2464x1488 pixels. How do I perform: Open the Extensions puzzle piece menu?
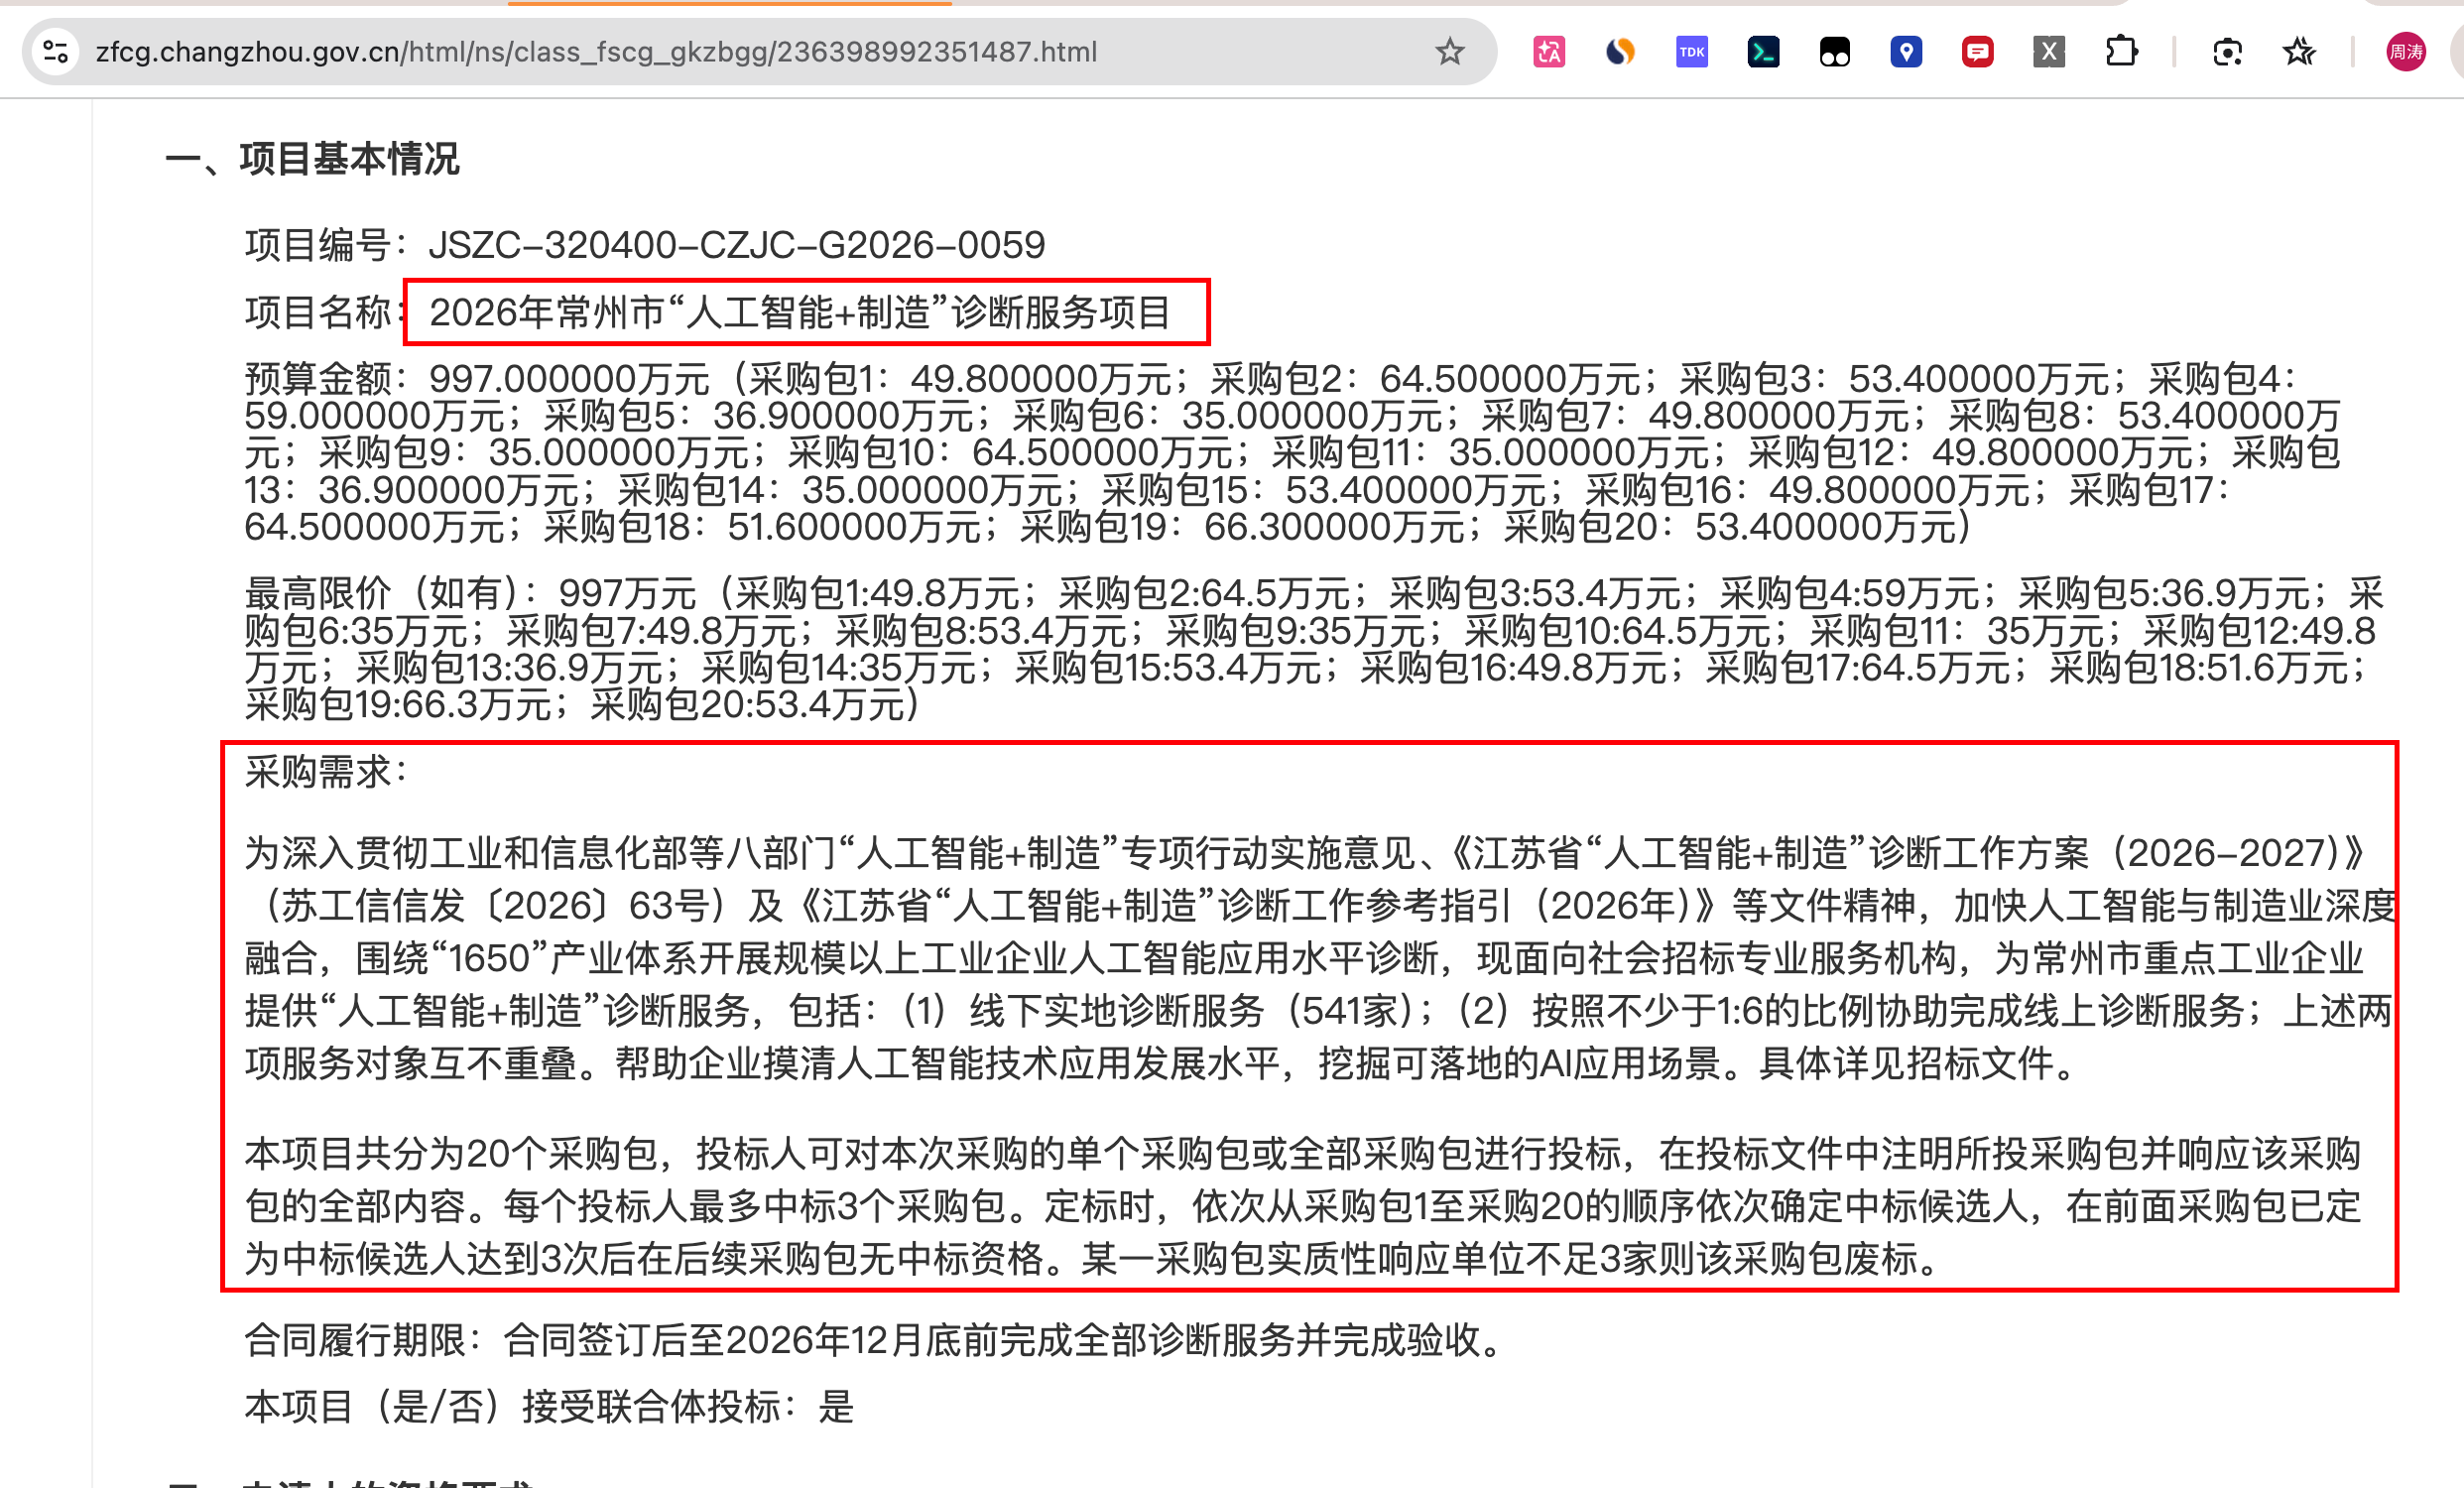[2121, 52]
